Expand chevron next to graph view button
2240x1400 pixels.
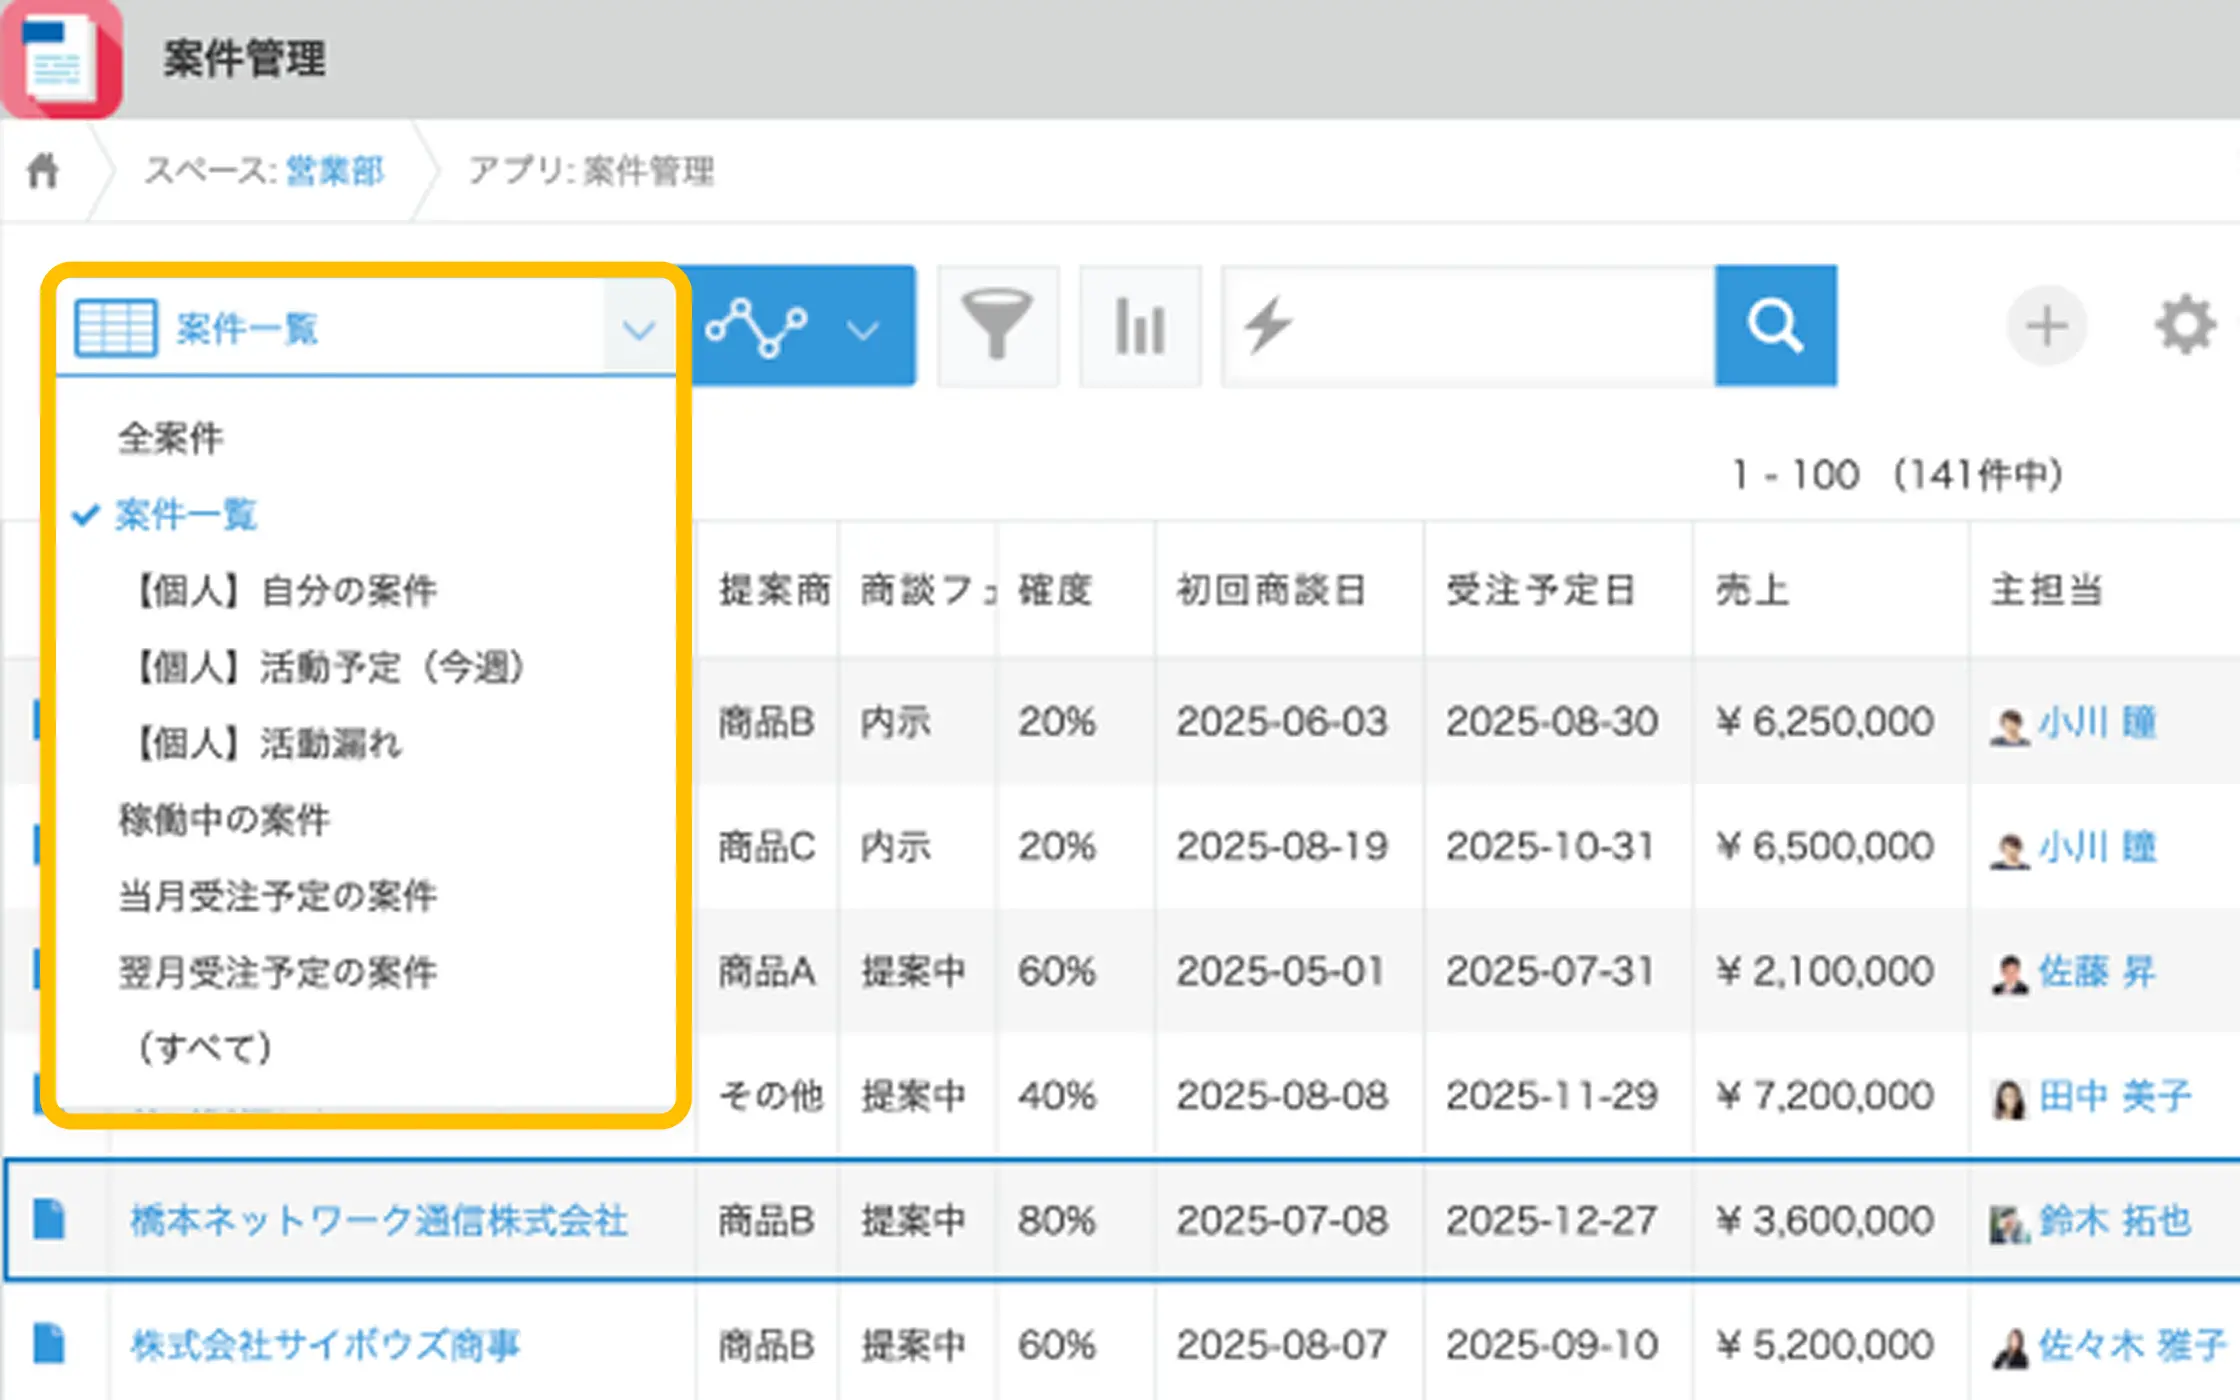[x=862, y=328]
